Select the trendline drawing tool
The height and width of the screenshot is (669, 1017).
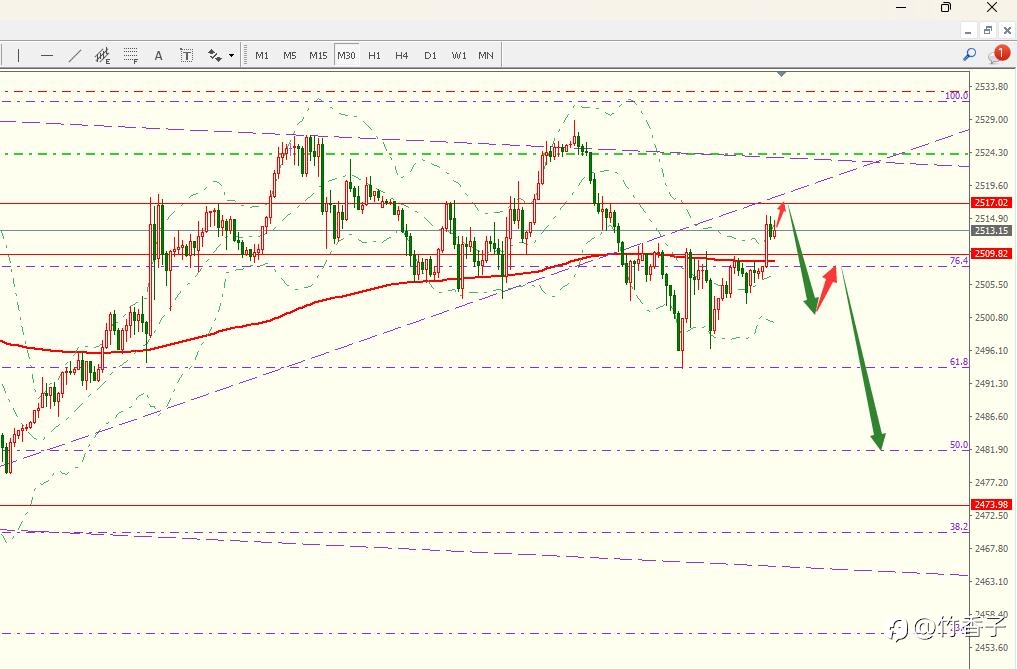[x=75, y=56]
